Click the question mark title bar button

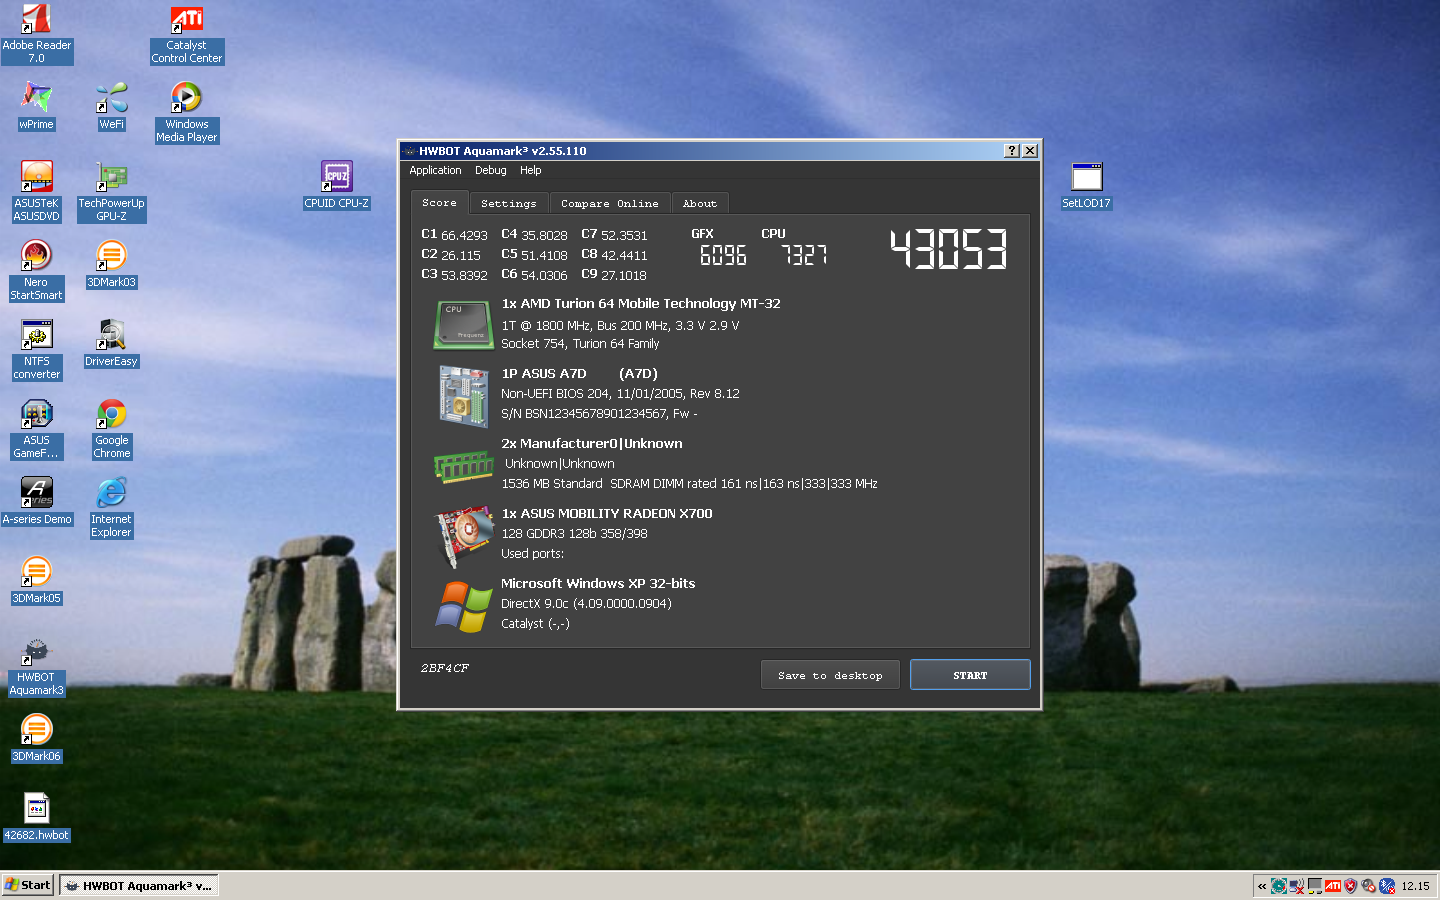1012,151
